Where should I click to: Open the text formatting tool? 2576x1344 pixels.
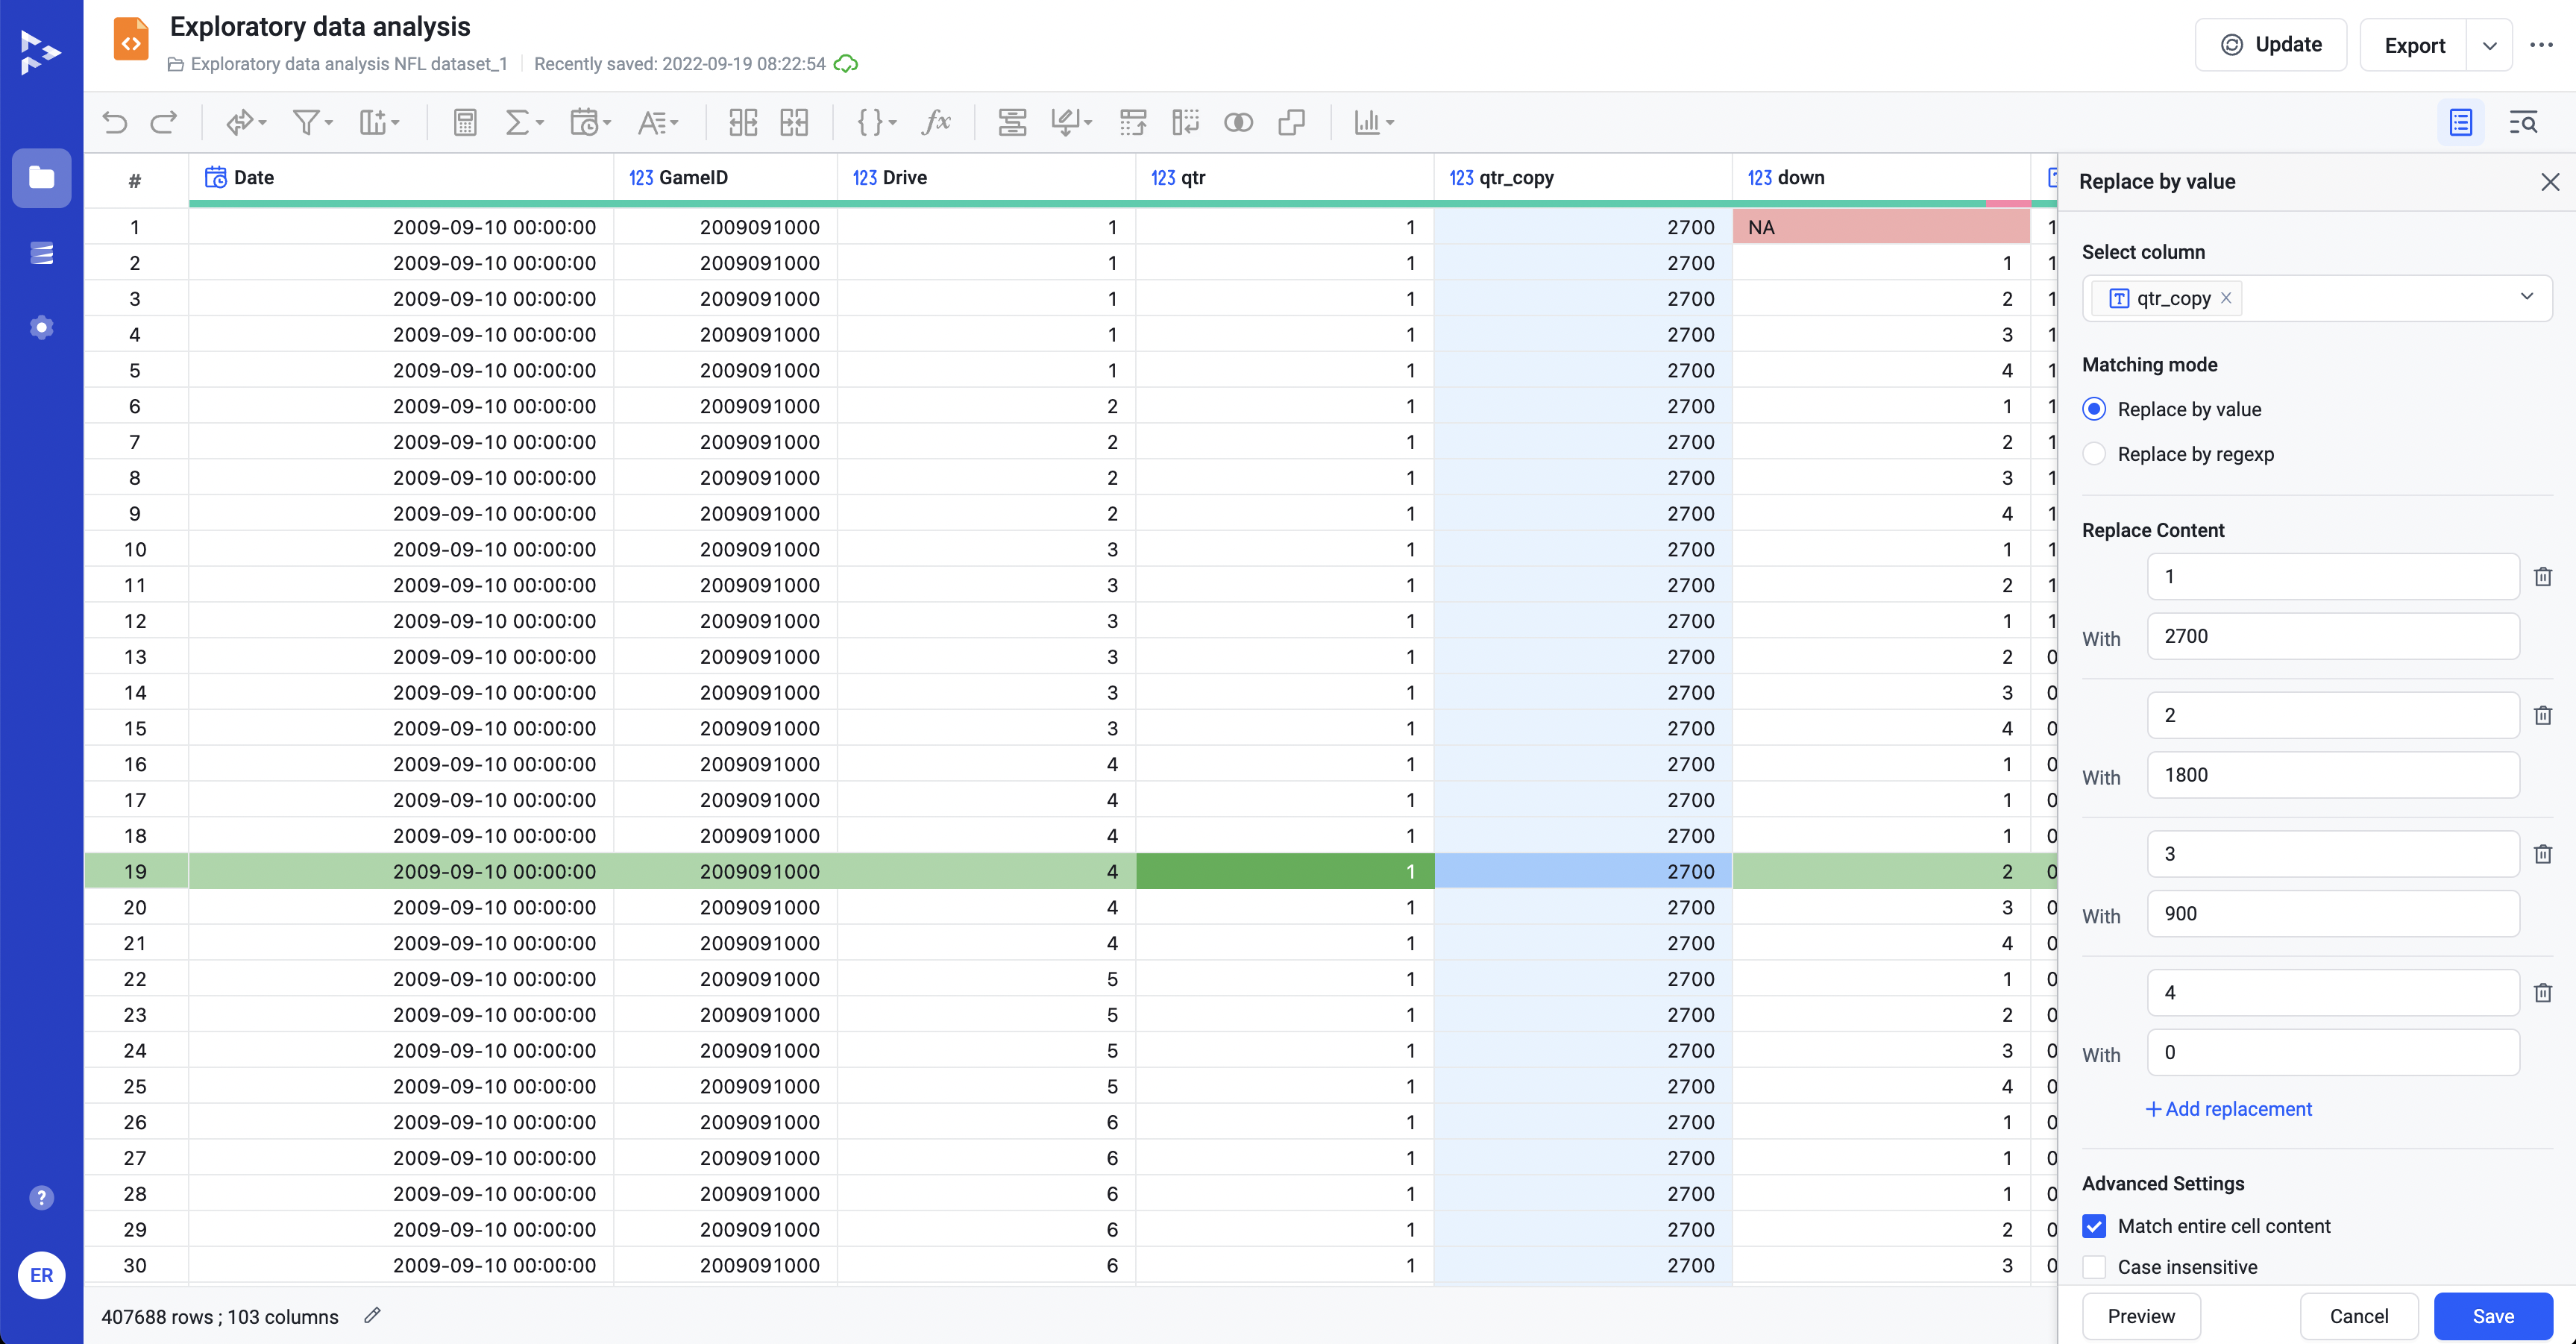pos(658,123)
